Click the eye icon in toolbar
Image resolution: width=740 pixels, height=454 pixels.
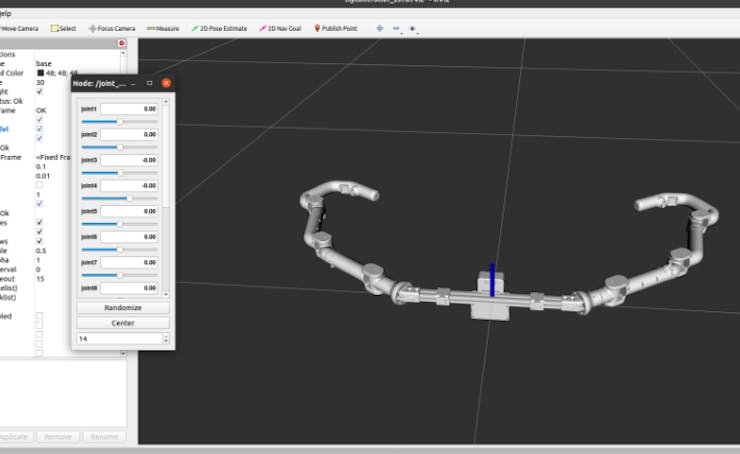coord(410,28)
